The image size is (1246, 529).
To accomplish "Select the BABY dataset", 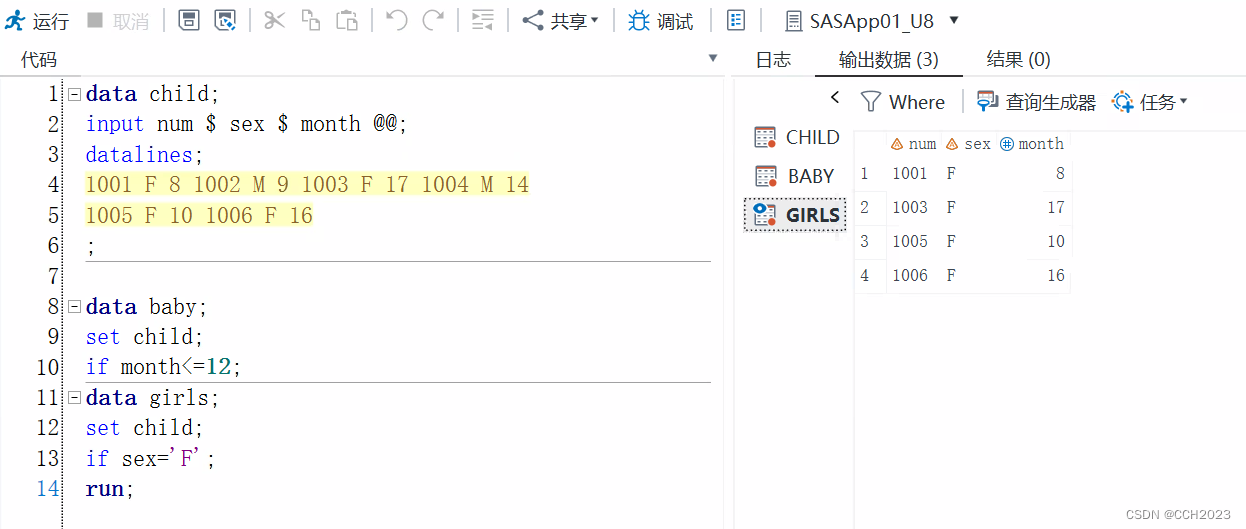I will (x=794, y=176).
